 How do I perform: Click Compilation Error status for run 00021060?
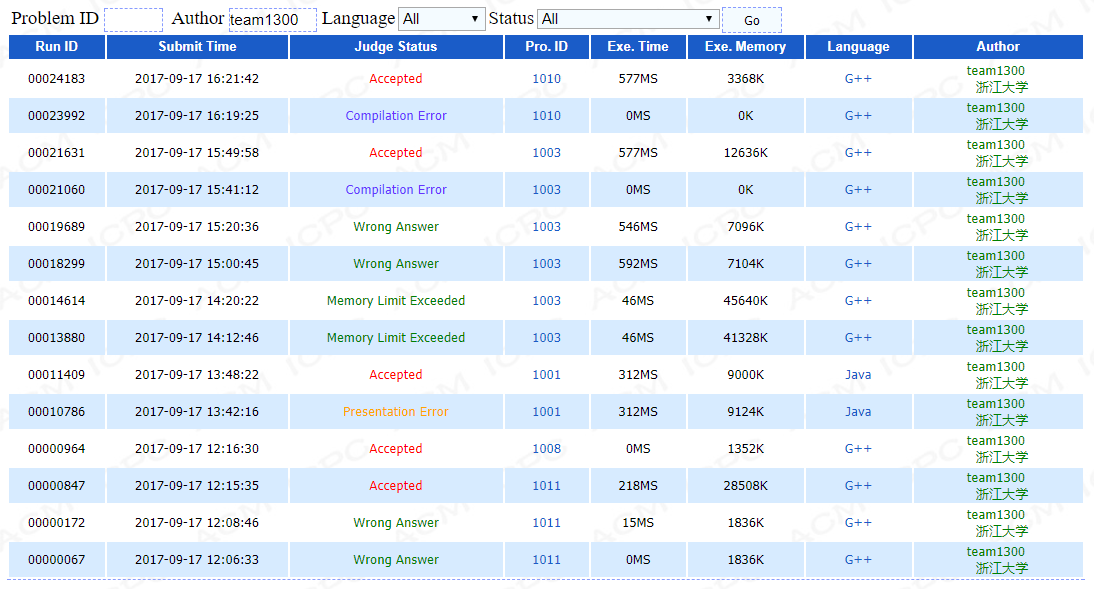(x=396, y=190)
